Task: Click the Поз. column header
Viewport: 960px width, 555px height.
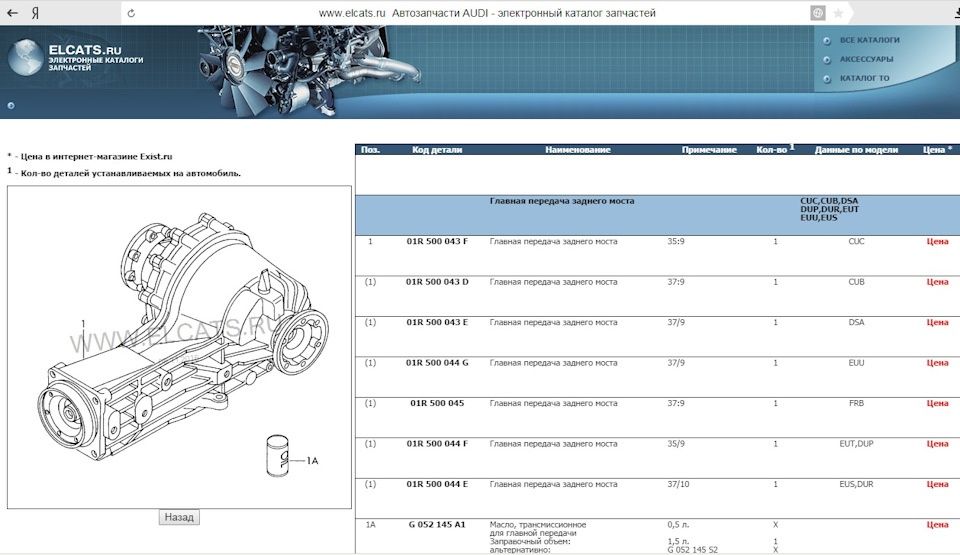Action: tap(370, 149)
